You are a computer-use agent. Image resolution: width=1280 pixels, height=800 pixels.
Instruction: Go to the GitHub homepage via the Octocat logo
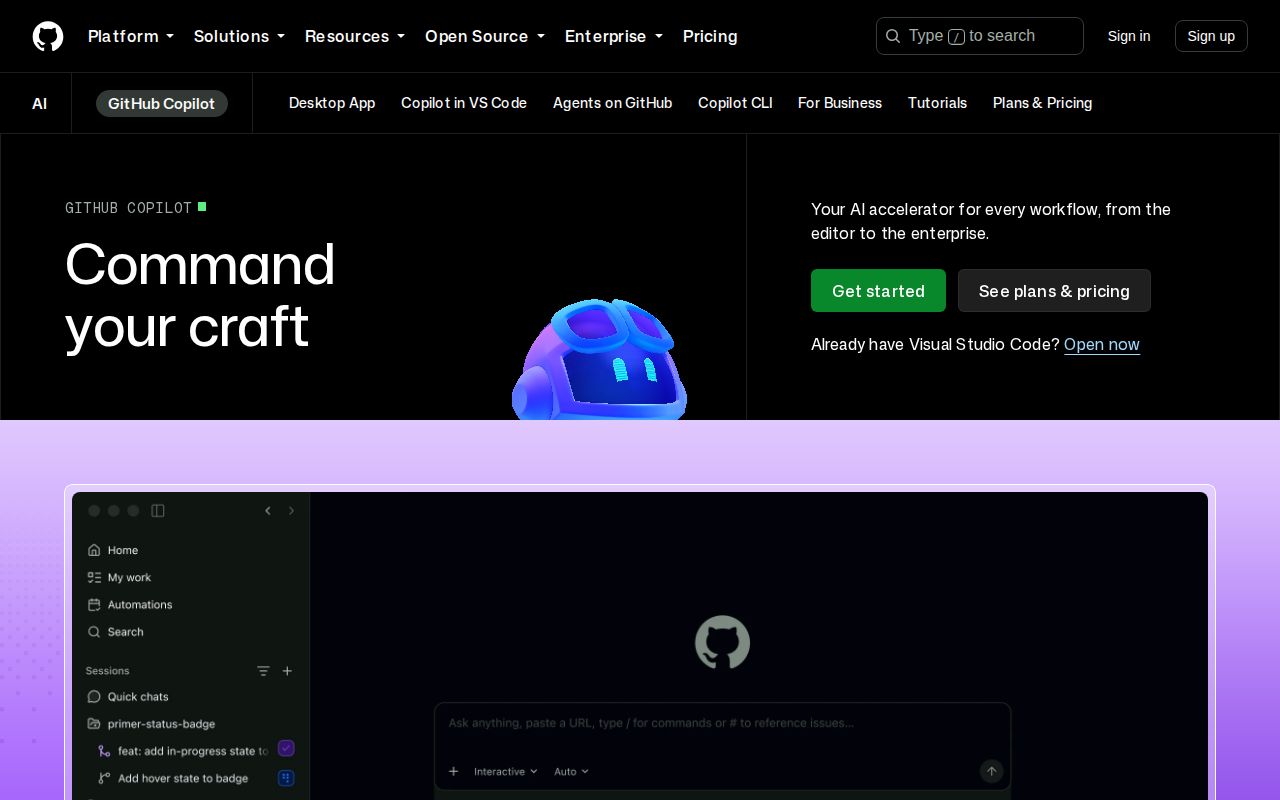point(48,36)
